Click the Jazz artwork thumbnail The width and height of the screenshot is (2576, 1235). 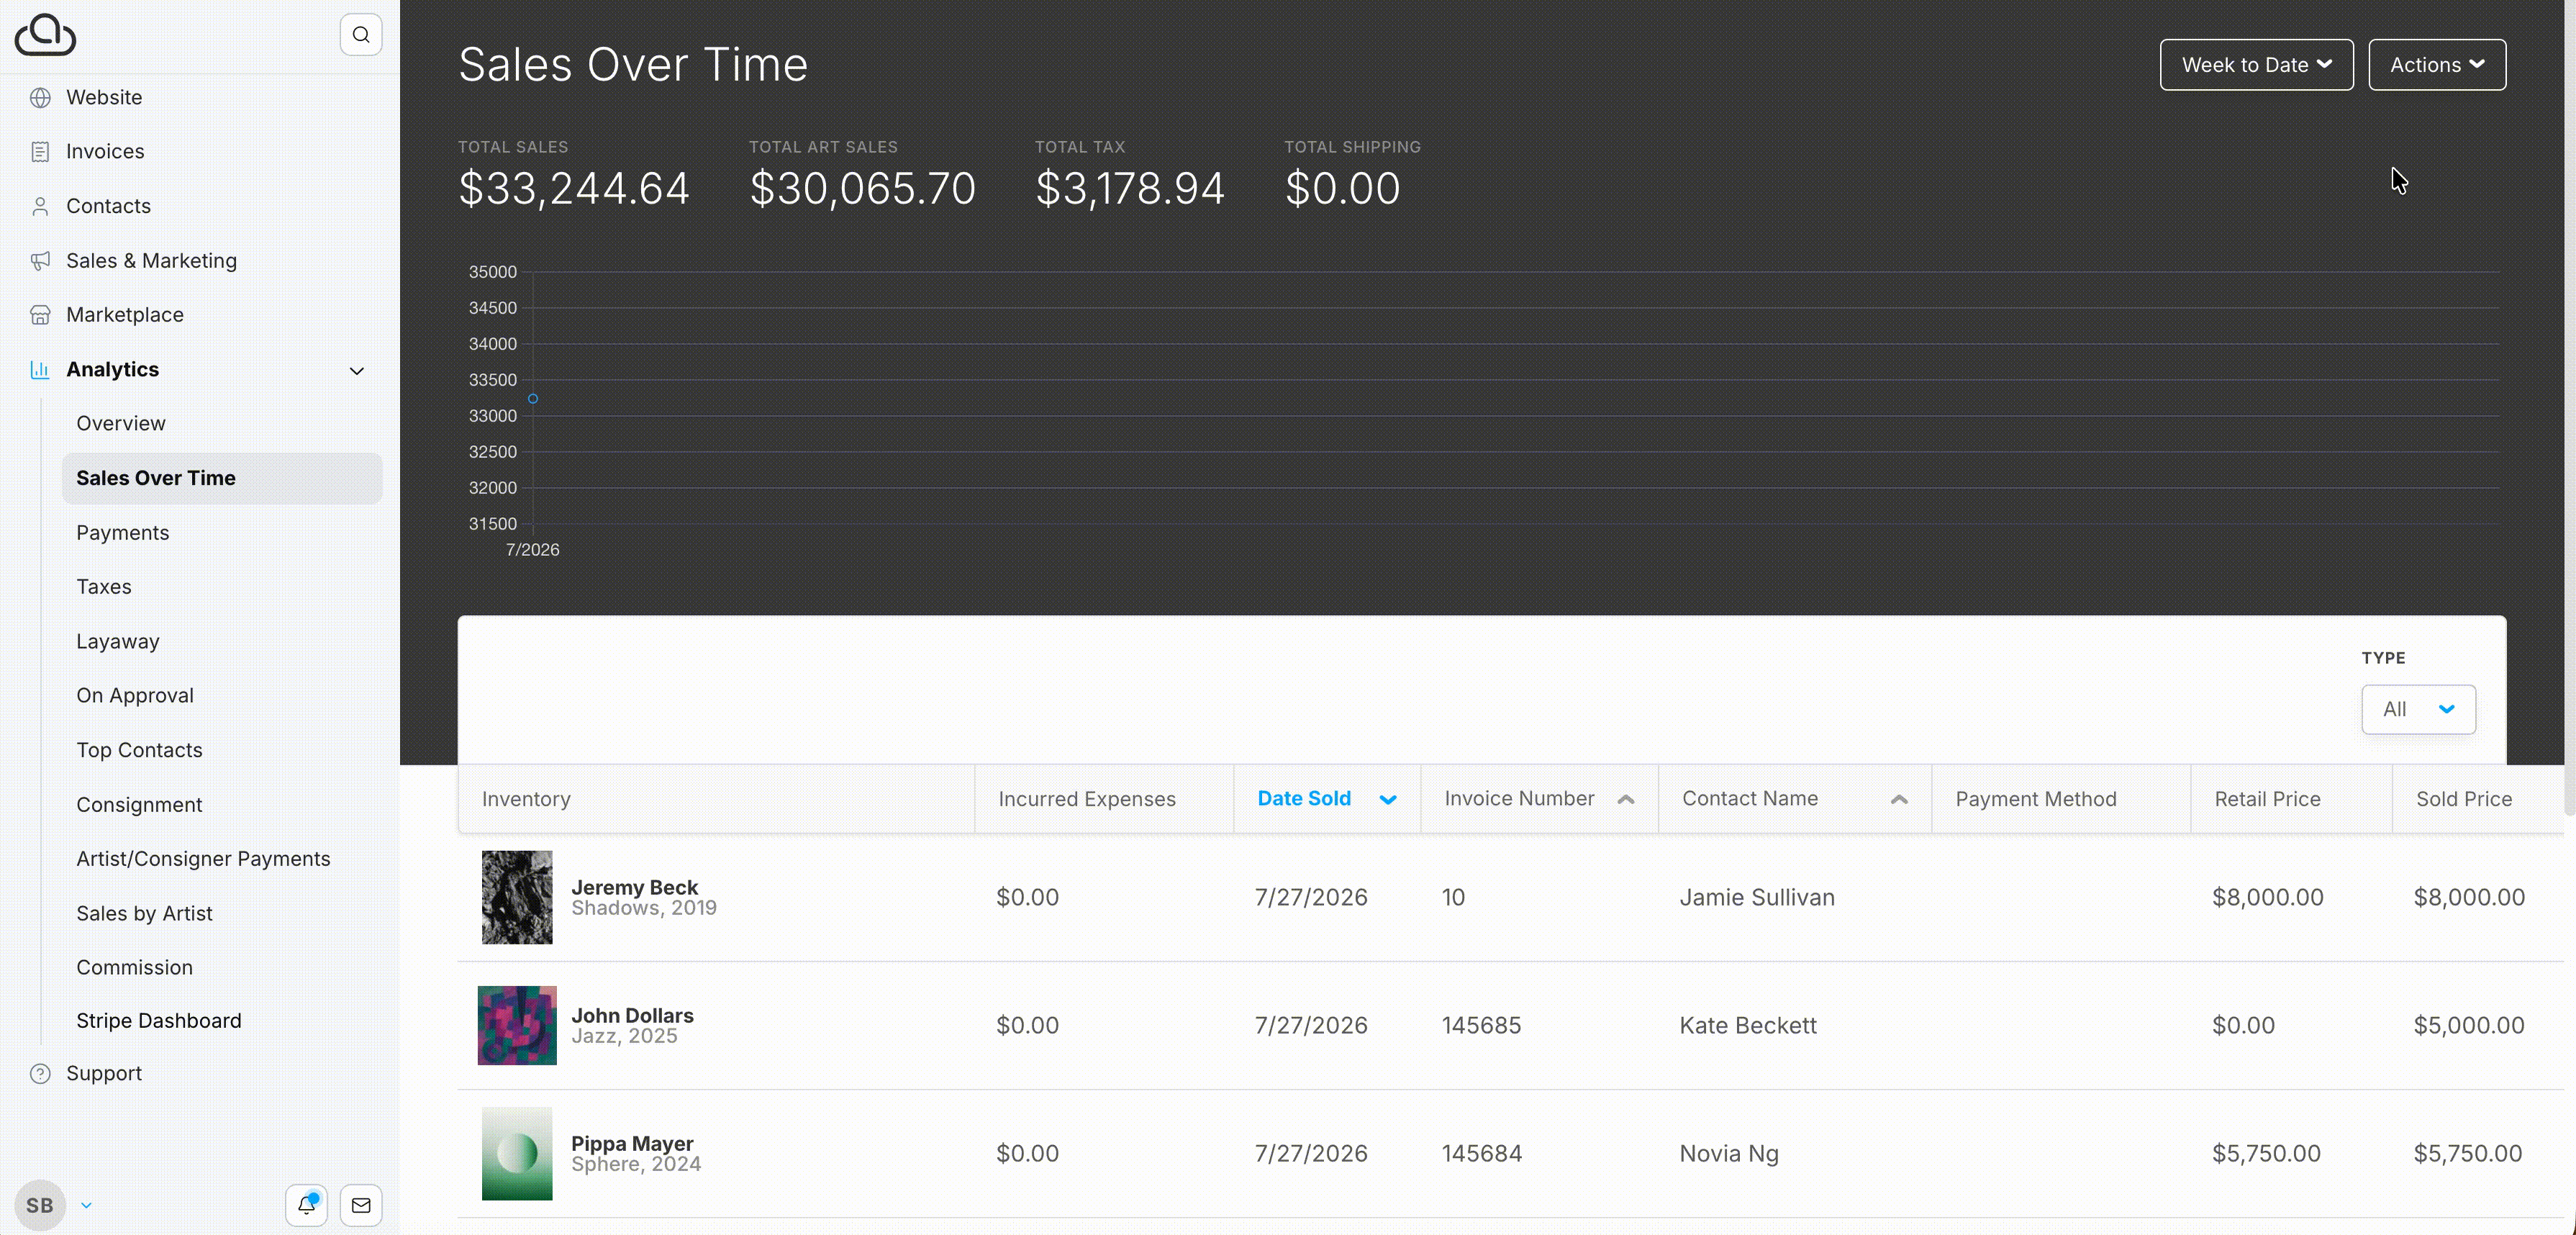coord(517,1025)
